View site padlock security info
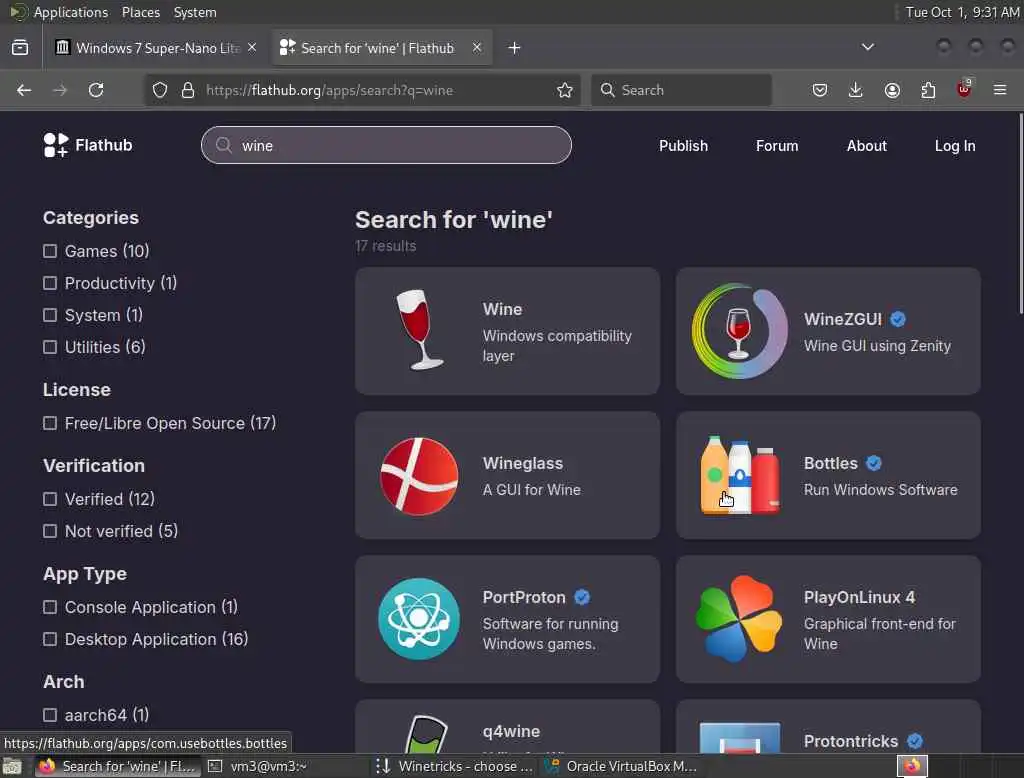The width and height of the screenshot is (1024, 778). coord(188,90)
